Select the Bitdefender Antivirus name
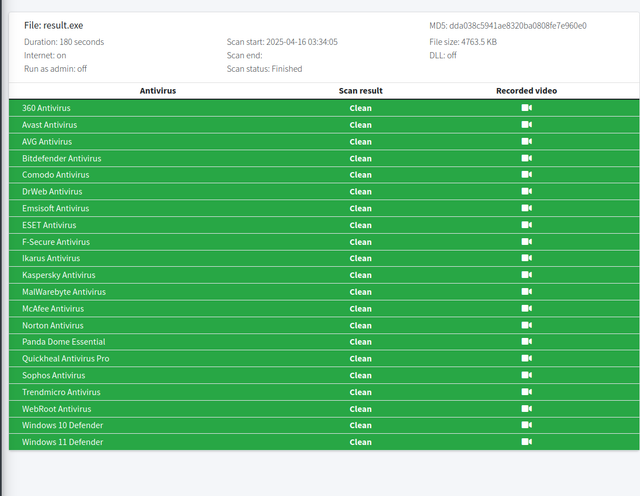640x496 pixels. [62, 158]
